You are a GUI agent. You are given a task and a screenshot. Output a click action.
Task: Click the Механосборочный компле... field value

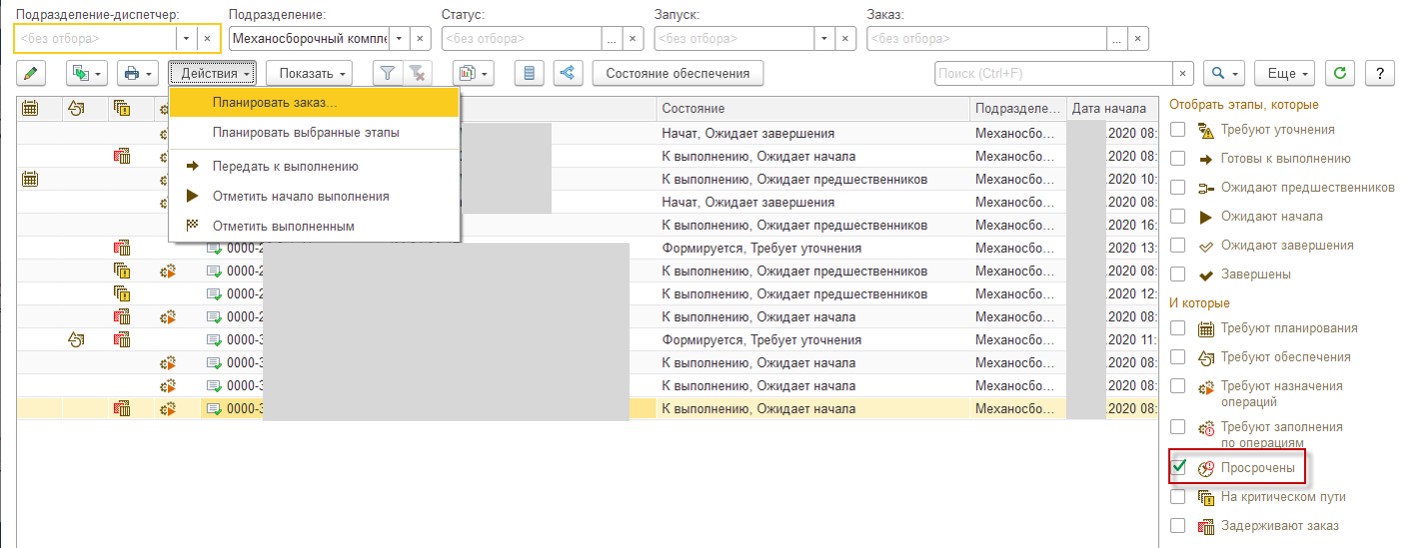(x=309, y=38)
